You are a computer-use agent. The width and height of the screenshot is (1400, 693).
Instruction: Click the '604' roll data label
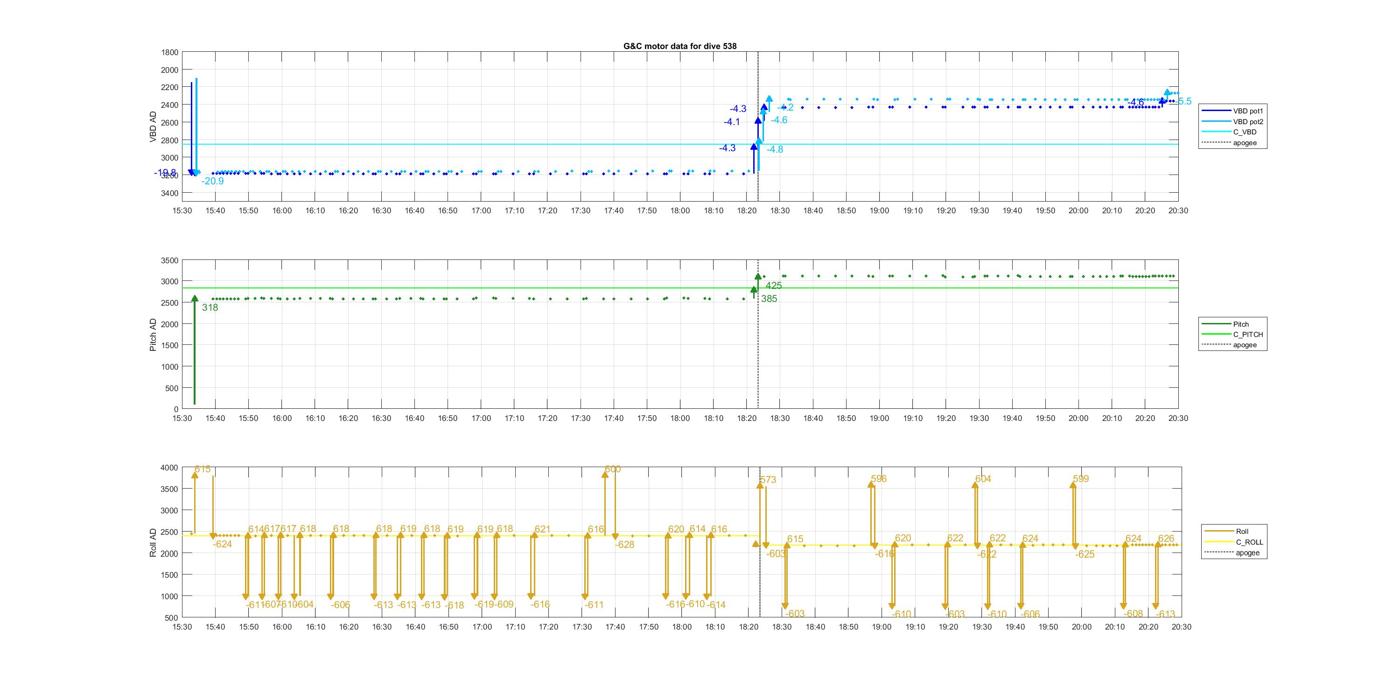pos(983,480)
